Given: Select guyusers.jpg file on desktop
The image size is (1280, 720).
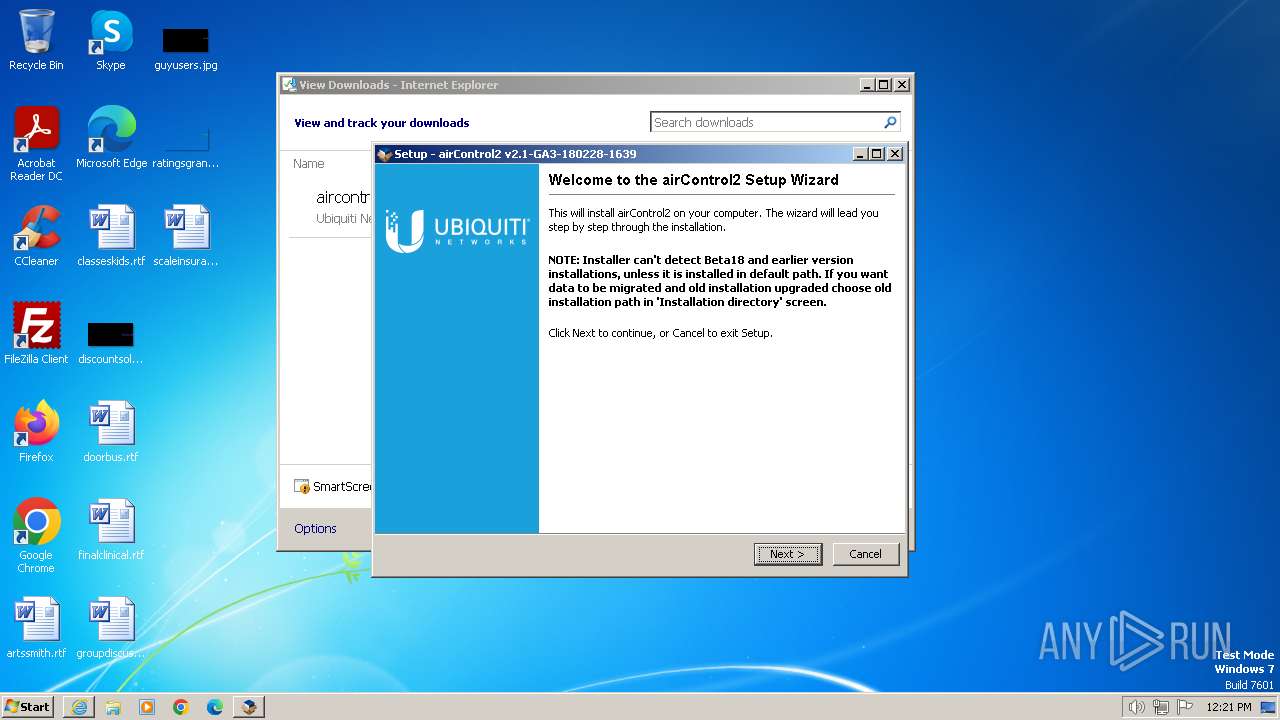Looking at the screenshot, I should (x=186, y=48).
